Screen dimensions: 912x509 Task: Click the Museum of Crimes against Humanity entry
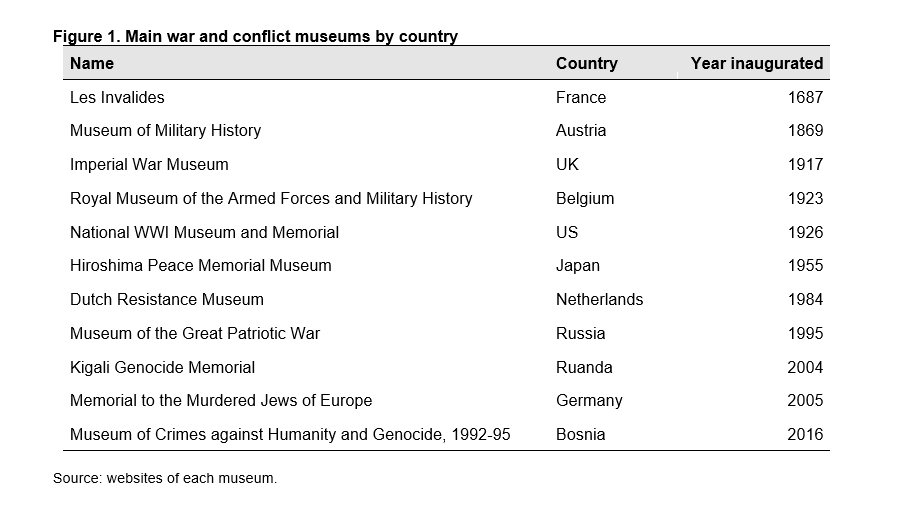pos(290,434)
